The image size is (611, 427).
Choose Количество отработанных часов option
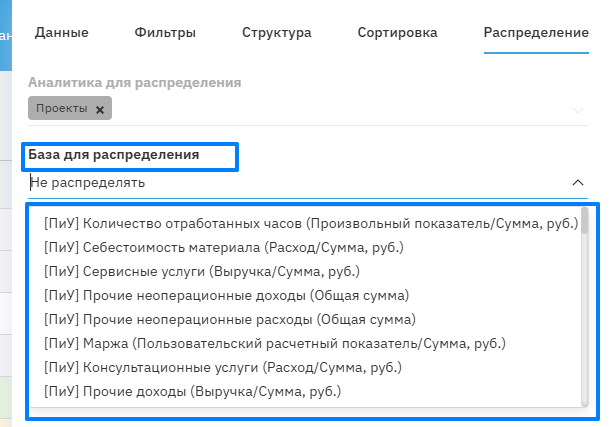tap(311, 223)
